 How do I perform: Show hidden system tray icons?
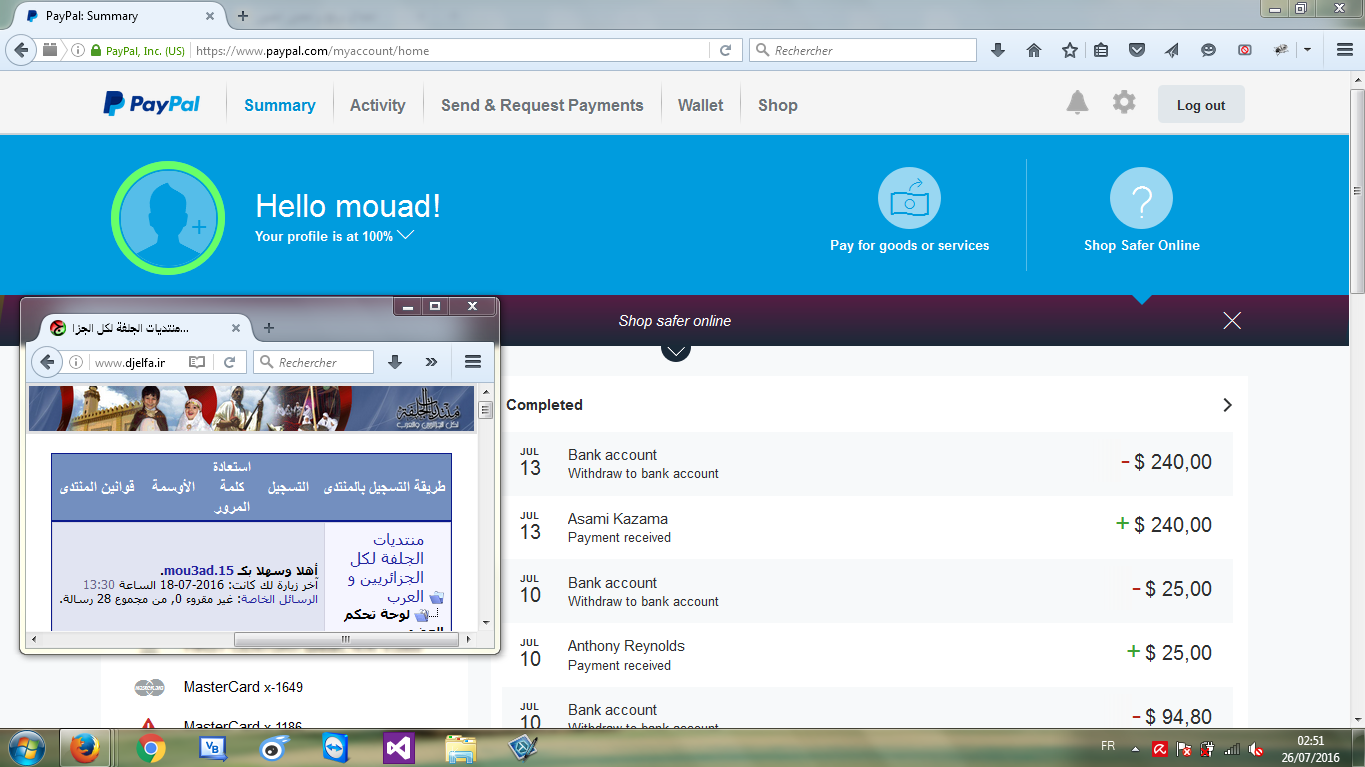[1135, 748]
